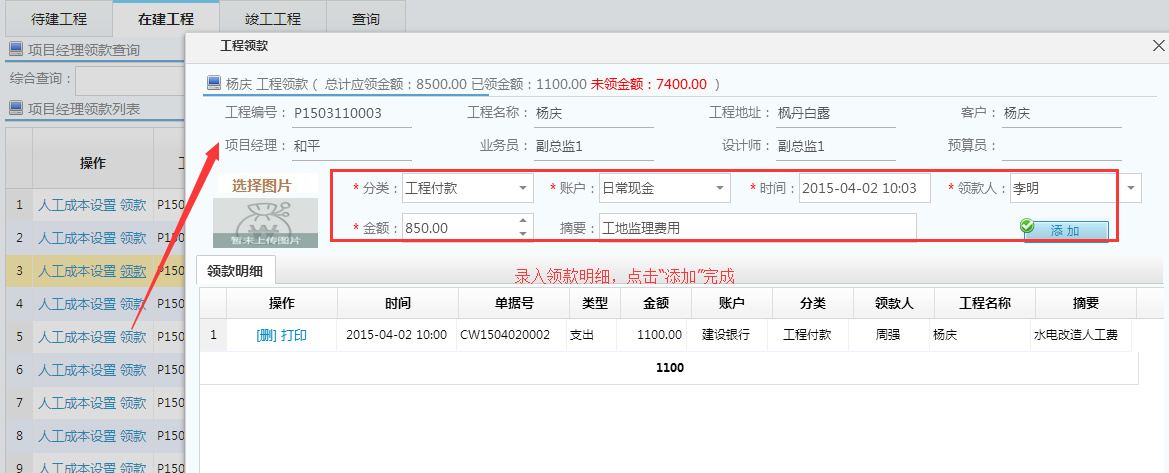This screenshot has width=1169, height=473.
Task: Click the [删] link in the detail row
Action: click(x=266, y=335)
